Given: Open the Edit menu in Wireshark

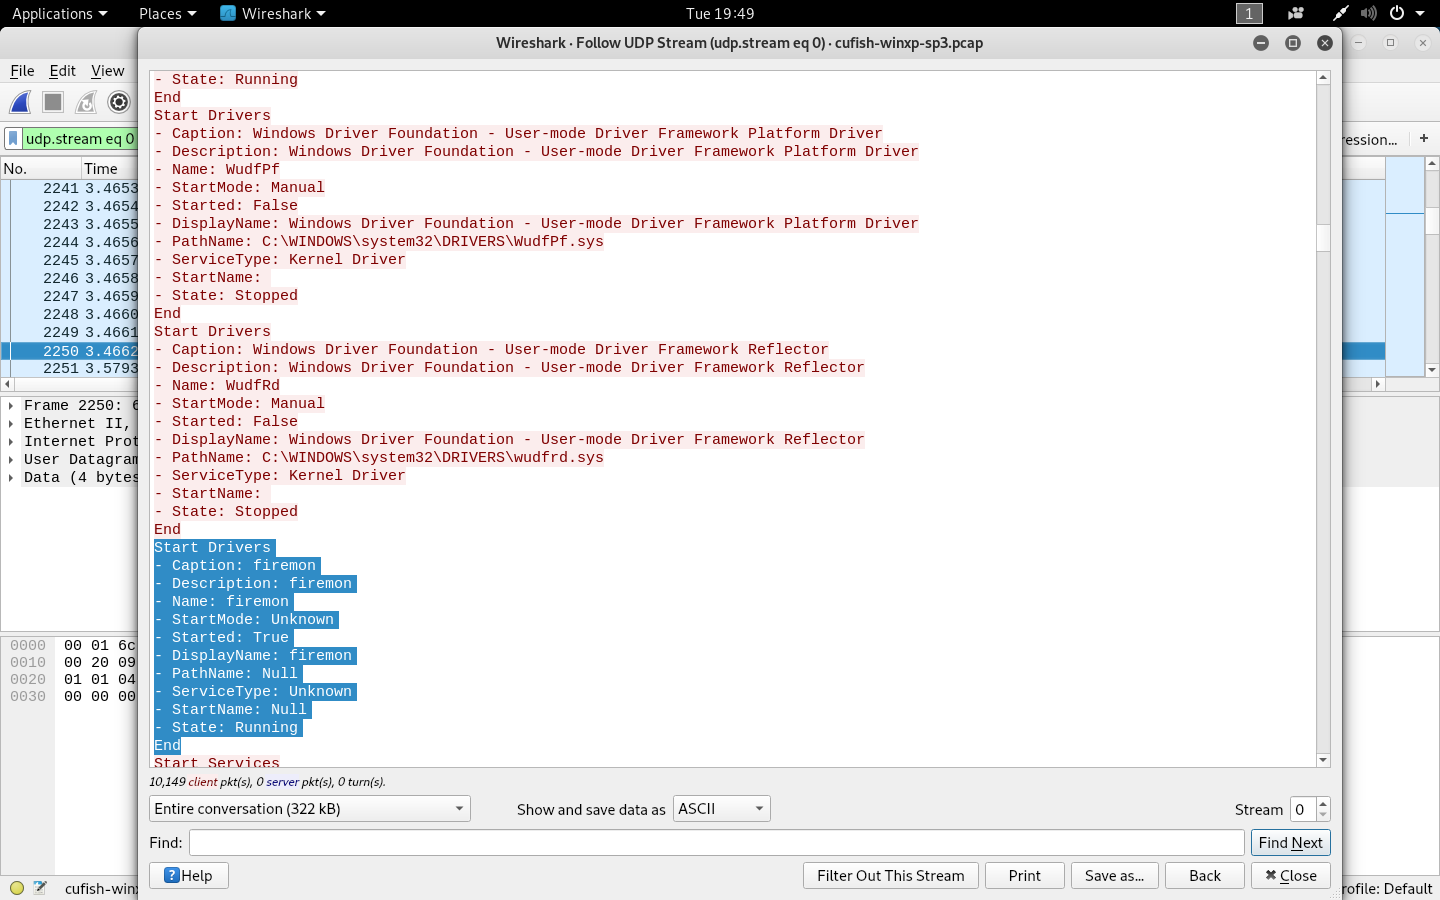Looking at the screenshot, I should (x=62, y=71).
